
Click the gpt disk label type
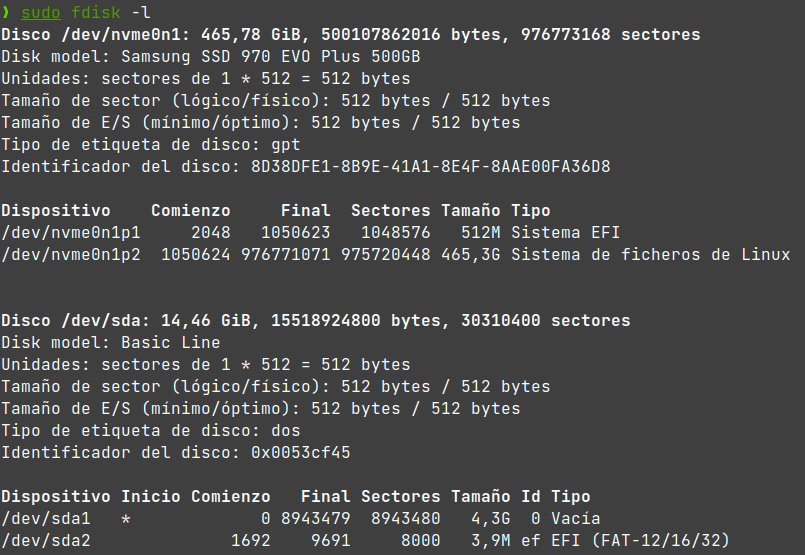coord(285,145)
